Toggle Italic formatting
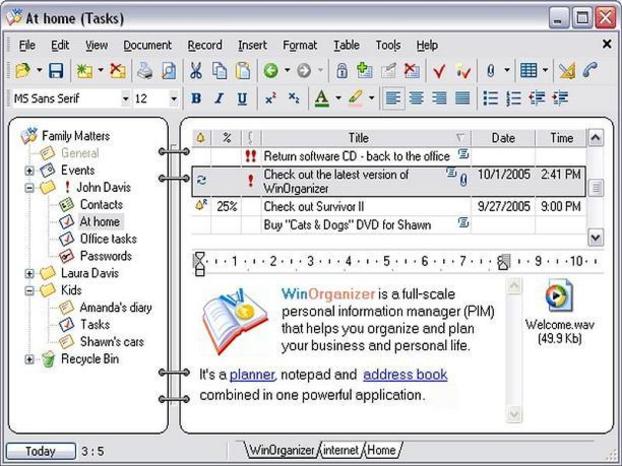The image size is (622, 466). click(219, 98)
